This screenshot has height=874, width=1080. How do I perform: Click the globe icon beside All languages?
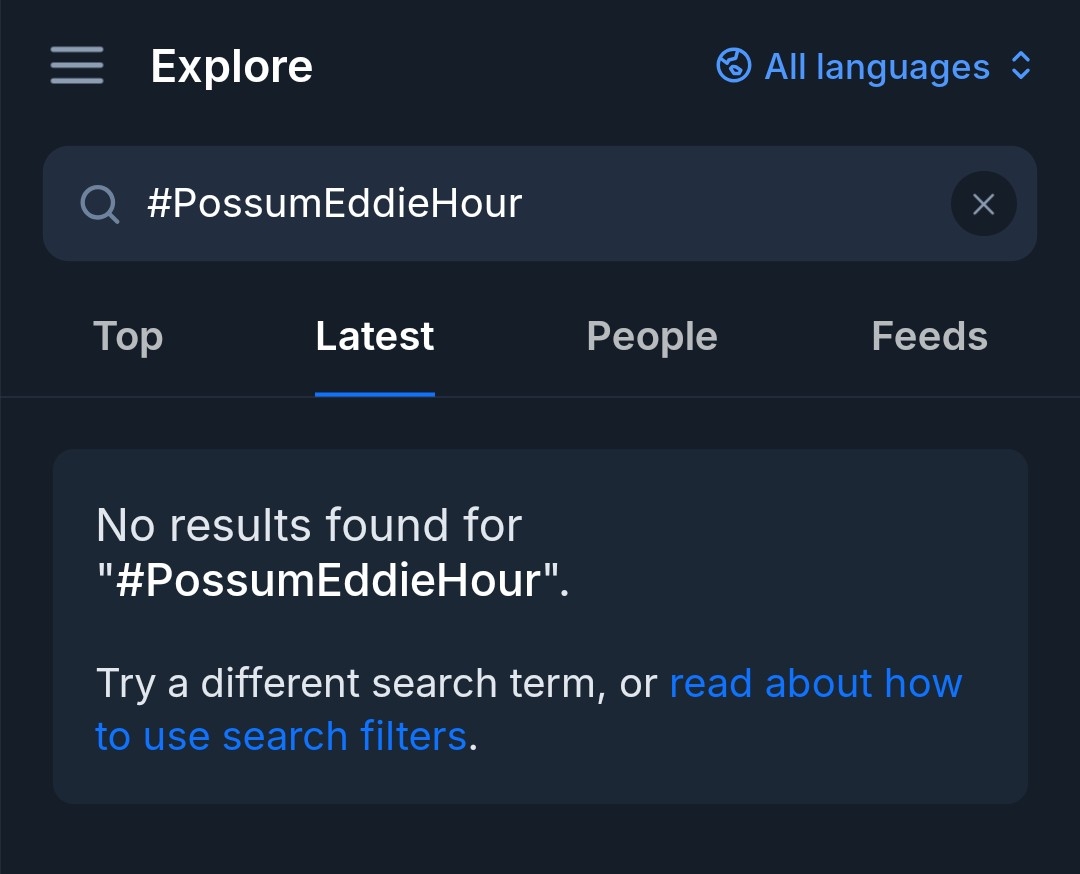click(734, 66)
